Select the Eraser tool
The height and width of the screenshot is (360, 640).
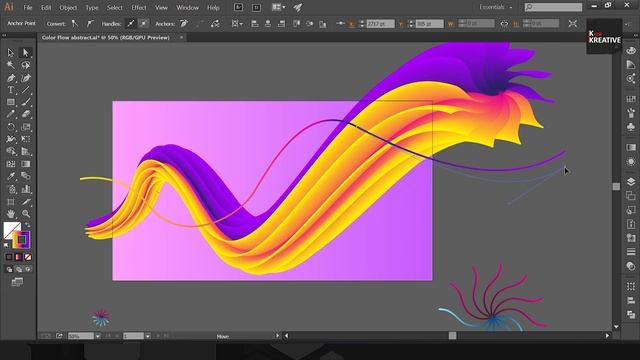[26, 115]
